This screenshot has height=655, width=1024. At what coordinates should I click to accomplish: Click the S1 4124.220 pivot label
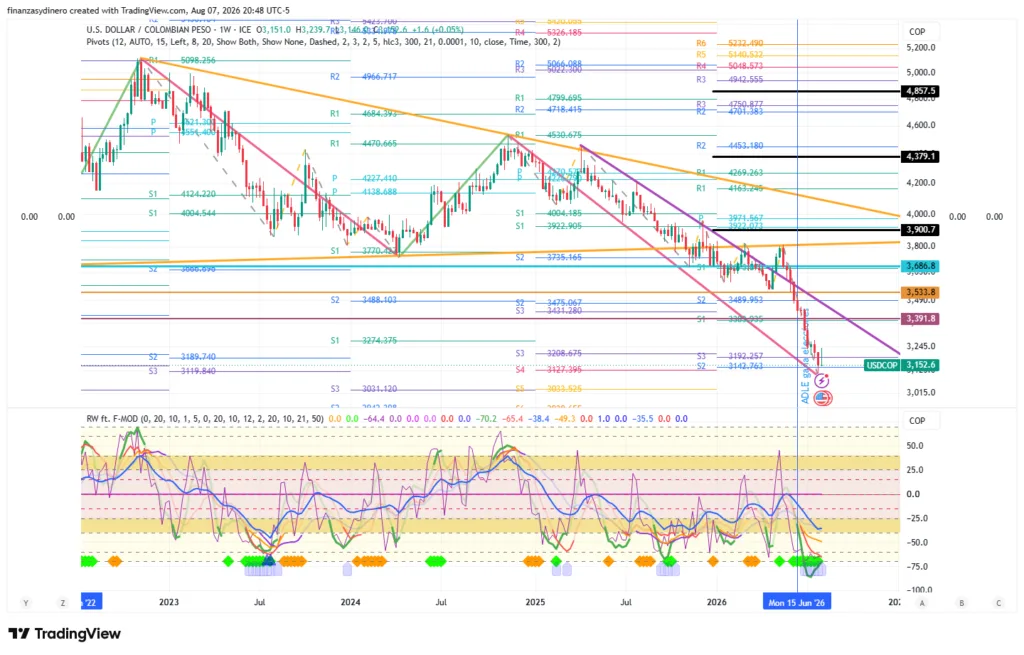point(182,194)
